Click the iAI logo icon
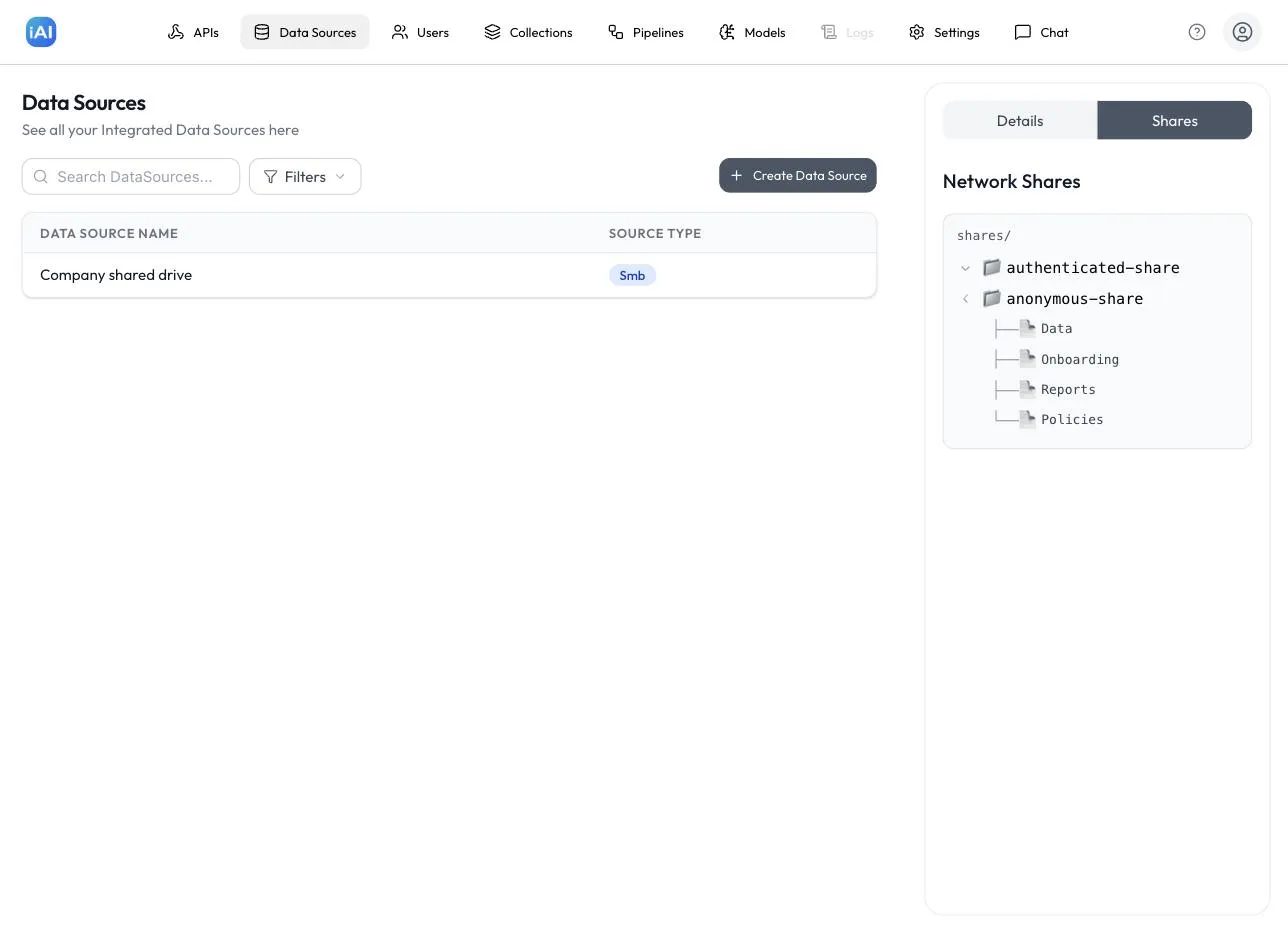This screenshot has width=1288, height=933. (x=41, y=32)
